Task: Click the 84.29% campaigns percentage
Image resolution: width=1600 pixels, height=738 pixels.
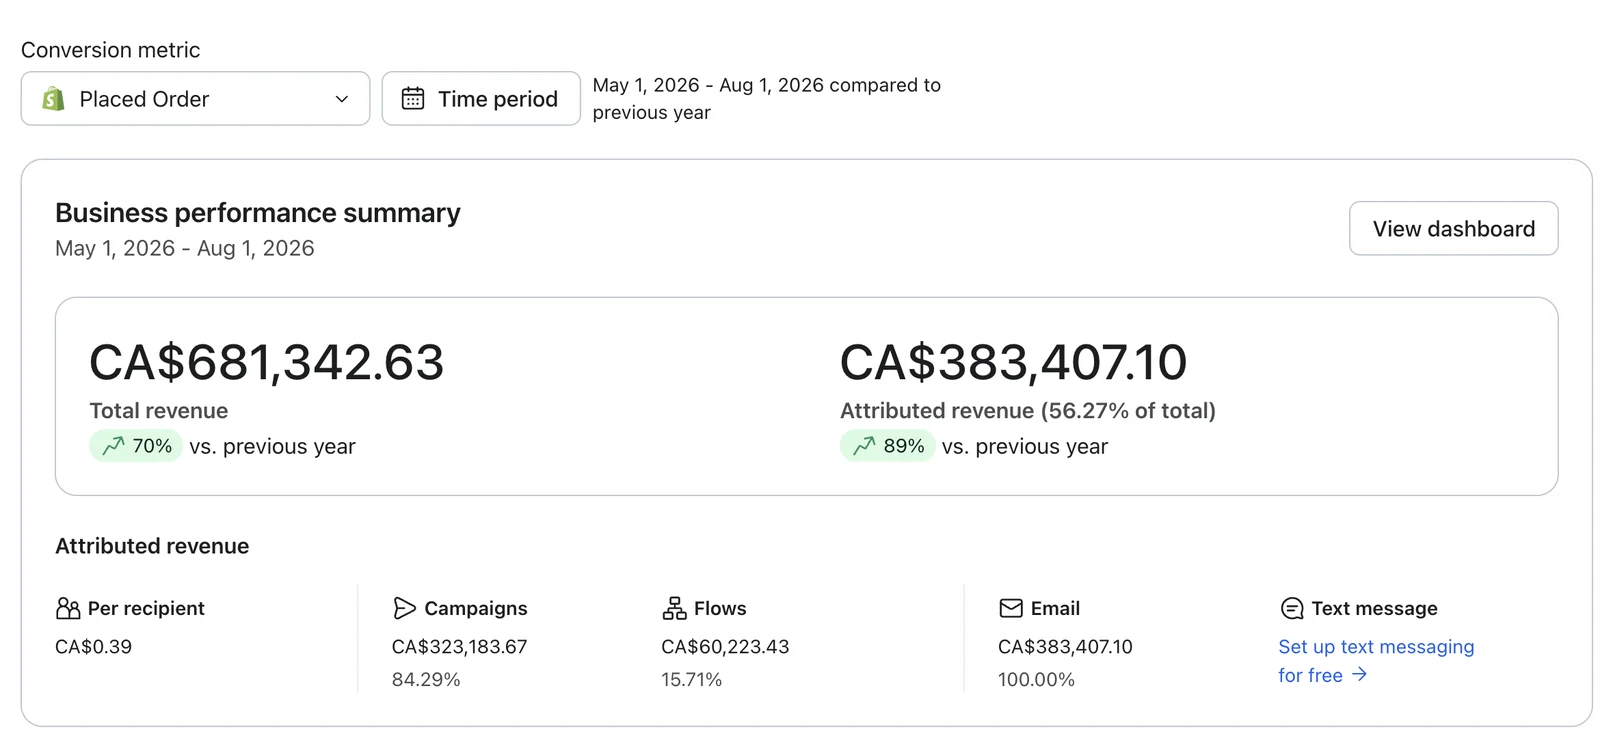Action: point(426,679)
